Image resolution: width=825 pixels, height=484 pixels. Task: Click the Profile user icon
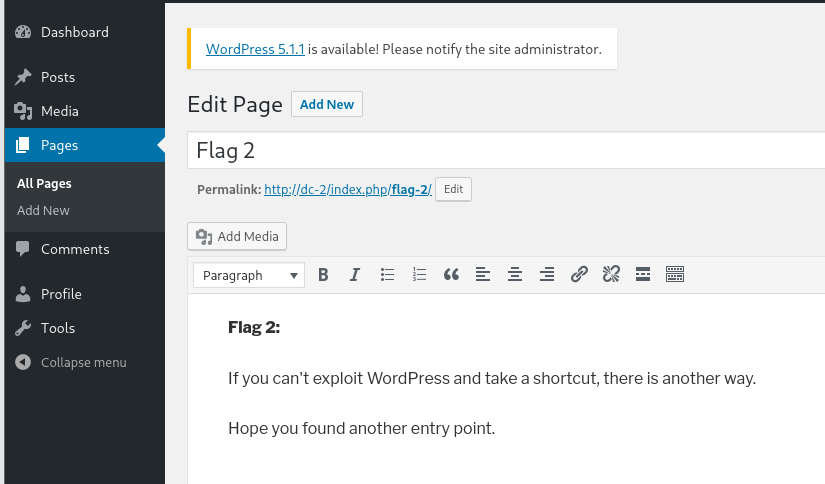(x=23, y=294)
